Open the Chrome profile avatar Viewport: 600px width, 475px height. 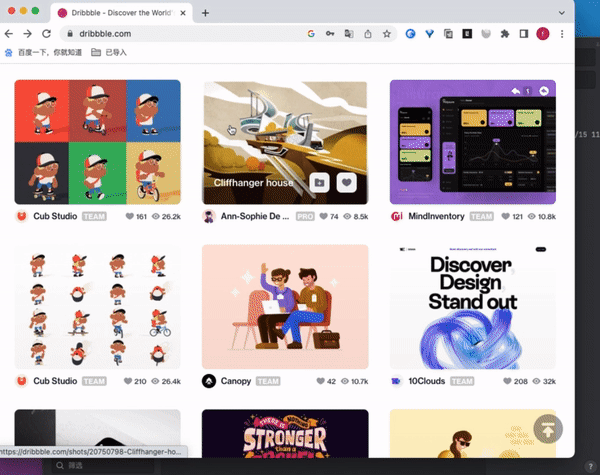coord(543,34)
